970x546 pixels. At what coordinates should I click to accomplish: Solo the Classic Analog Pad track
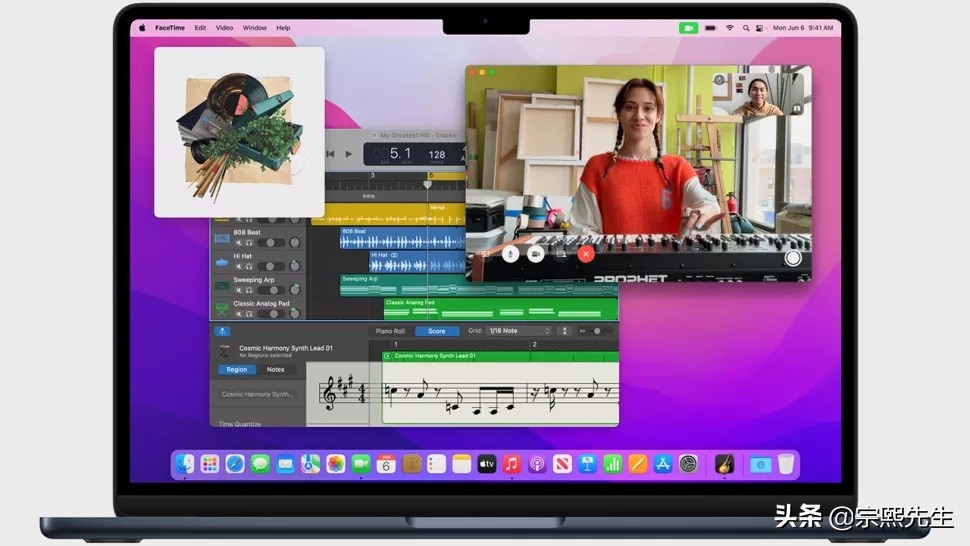click(249, 314)
